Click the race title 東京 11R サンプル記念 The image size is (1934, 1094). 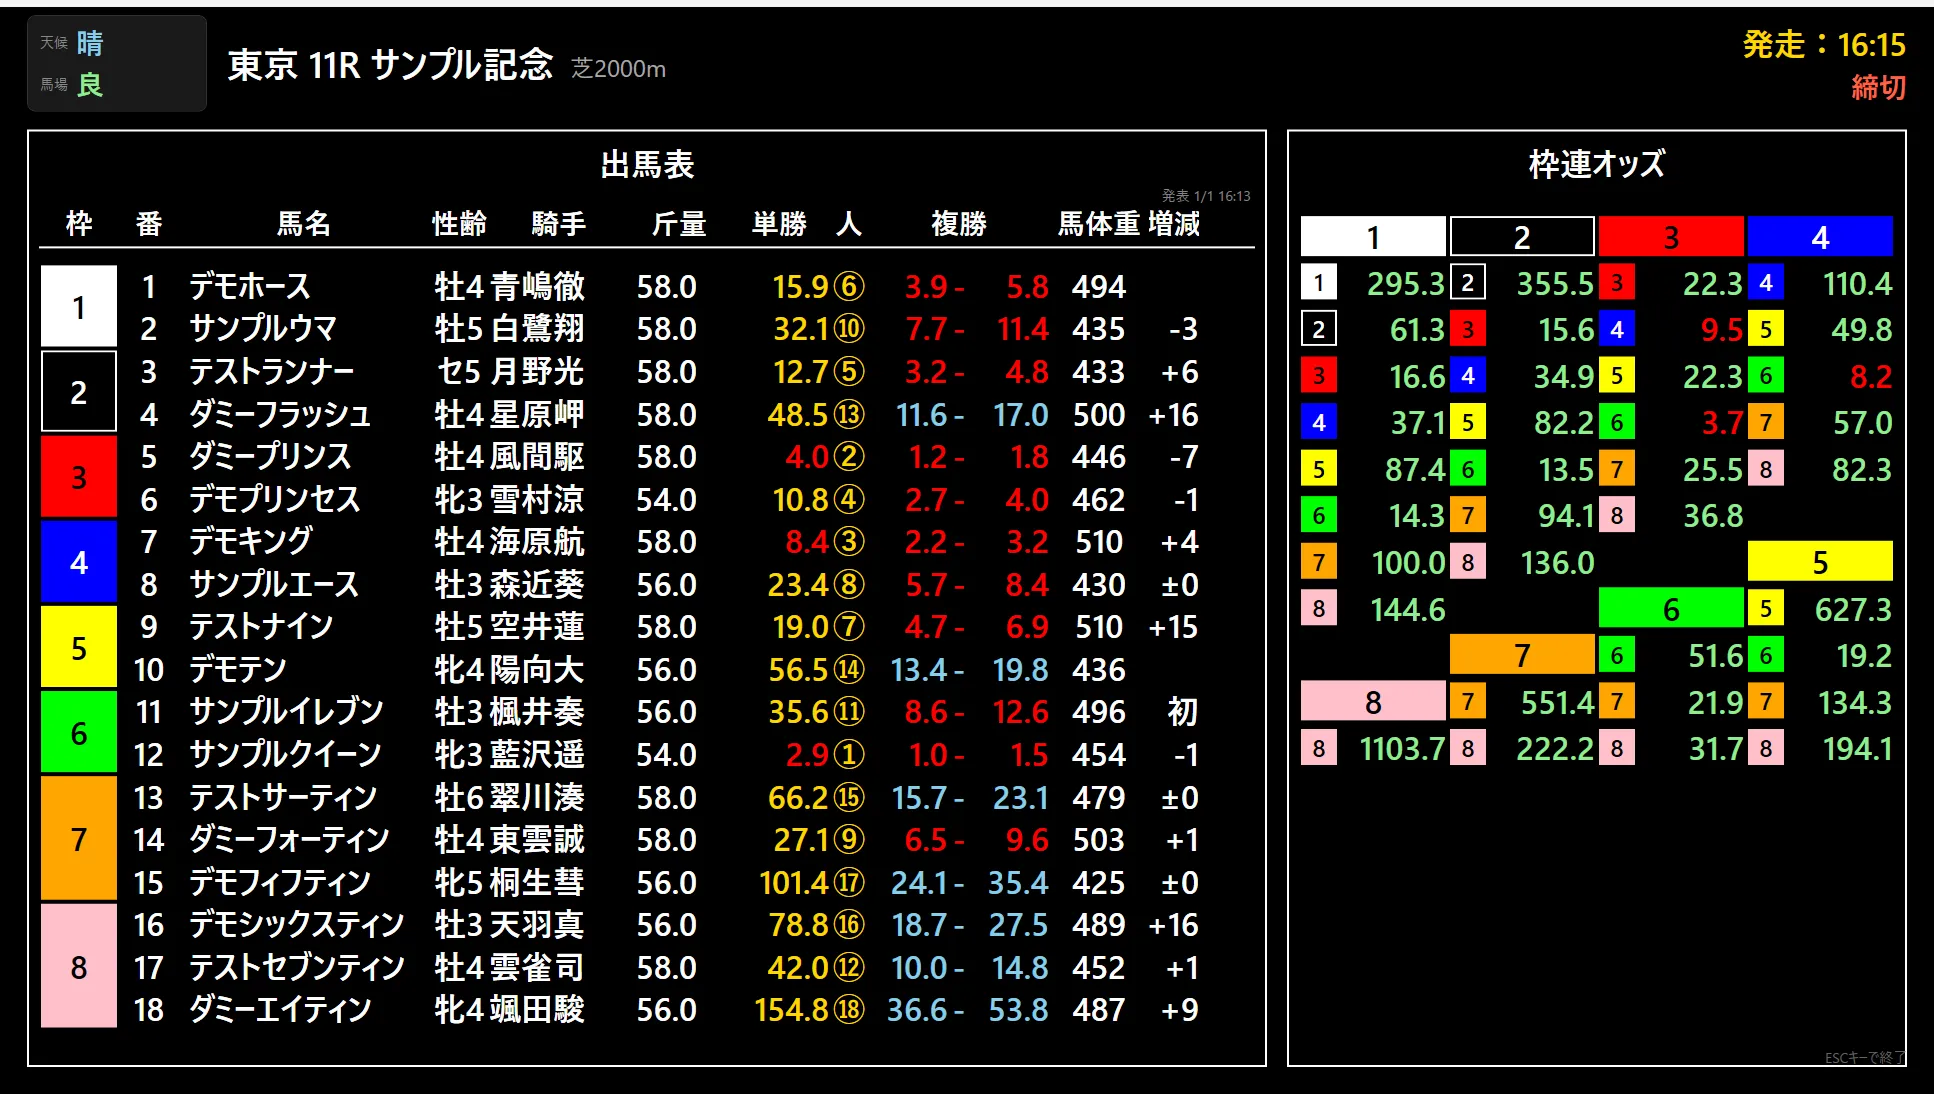click(x=390, y=65)
